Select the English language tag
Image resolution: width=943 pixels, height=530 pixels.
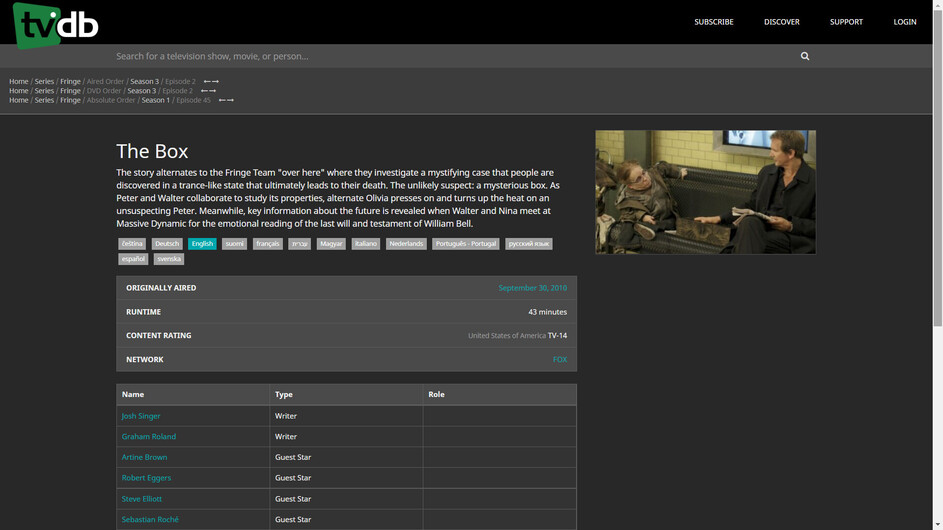coord(202,244)
